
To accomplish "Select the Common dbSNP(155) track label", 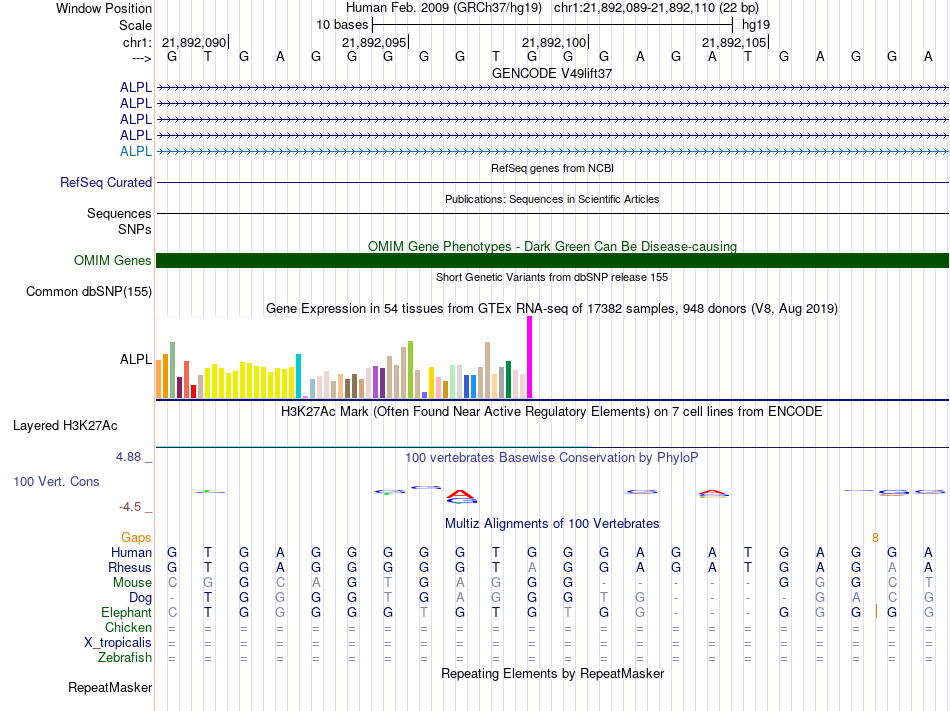I will tap(88, 292).
